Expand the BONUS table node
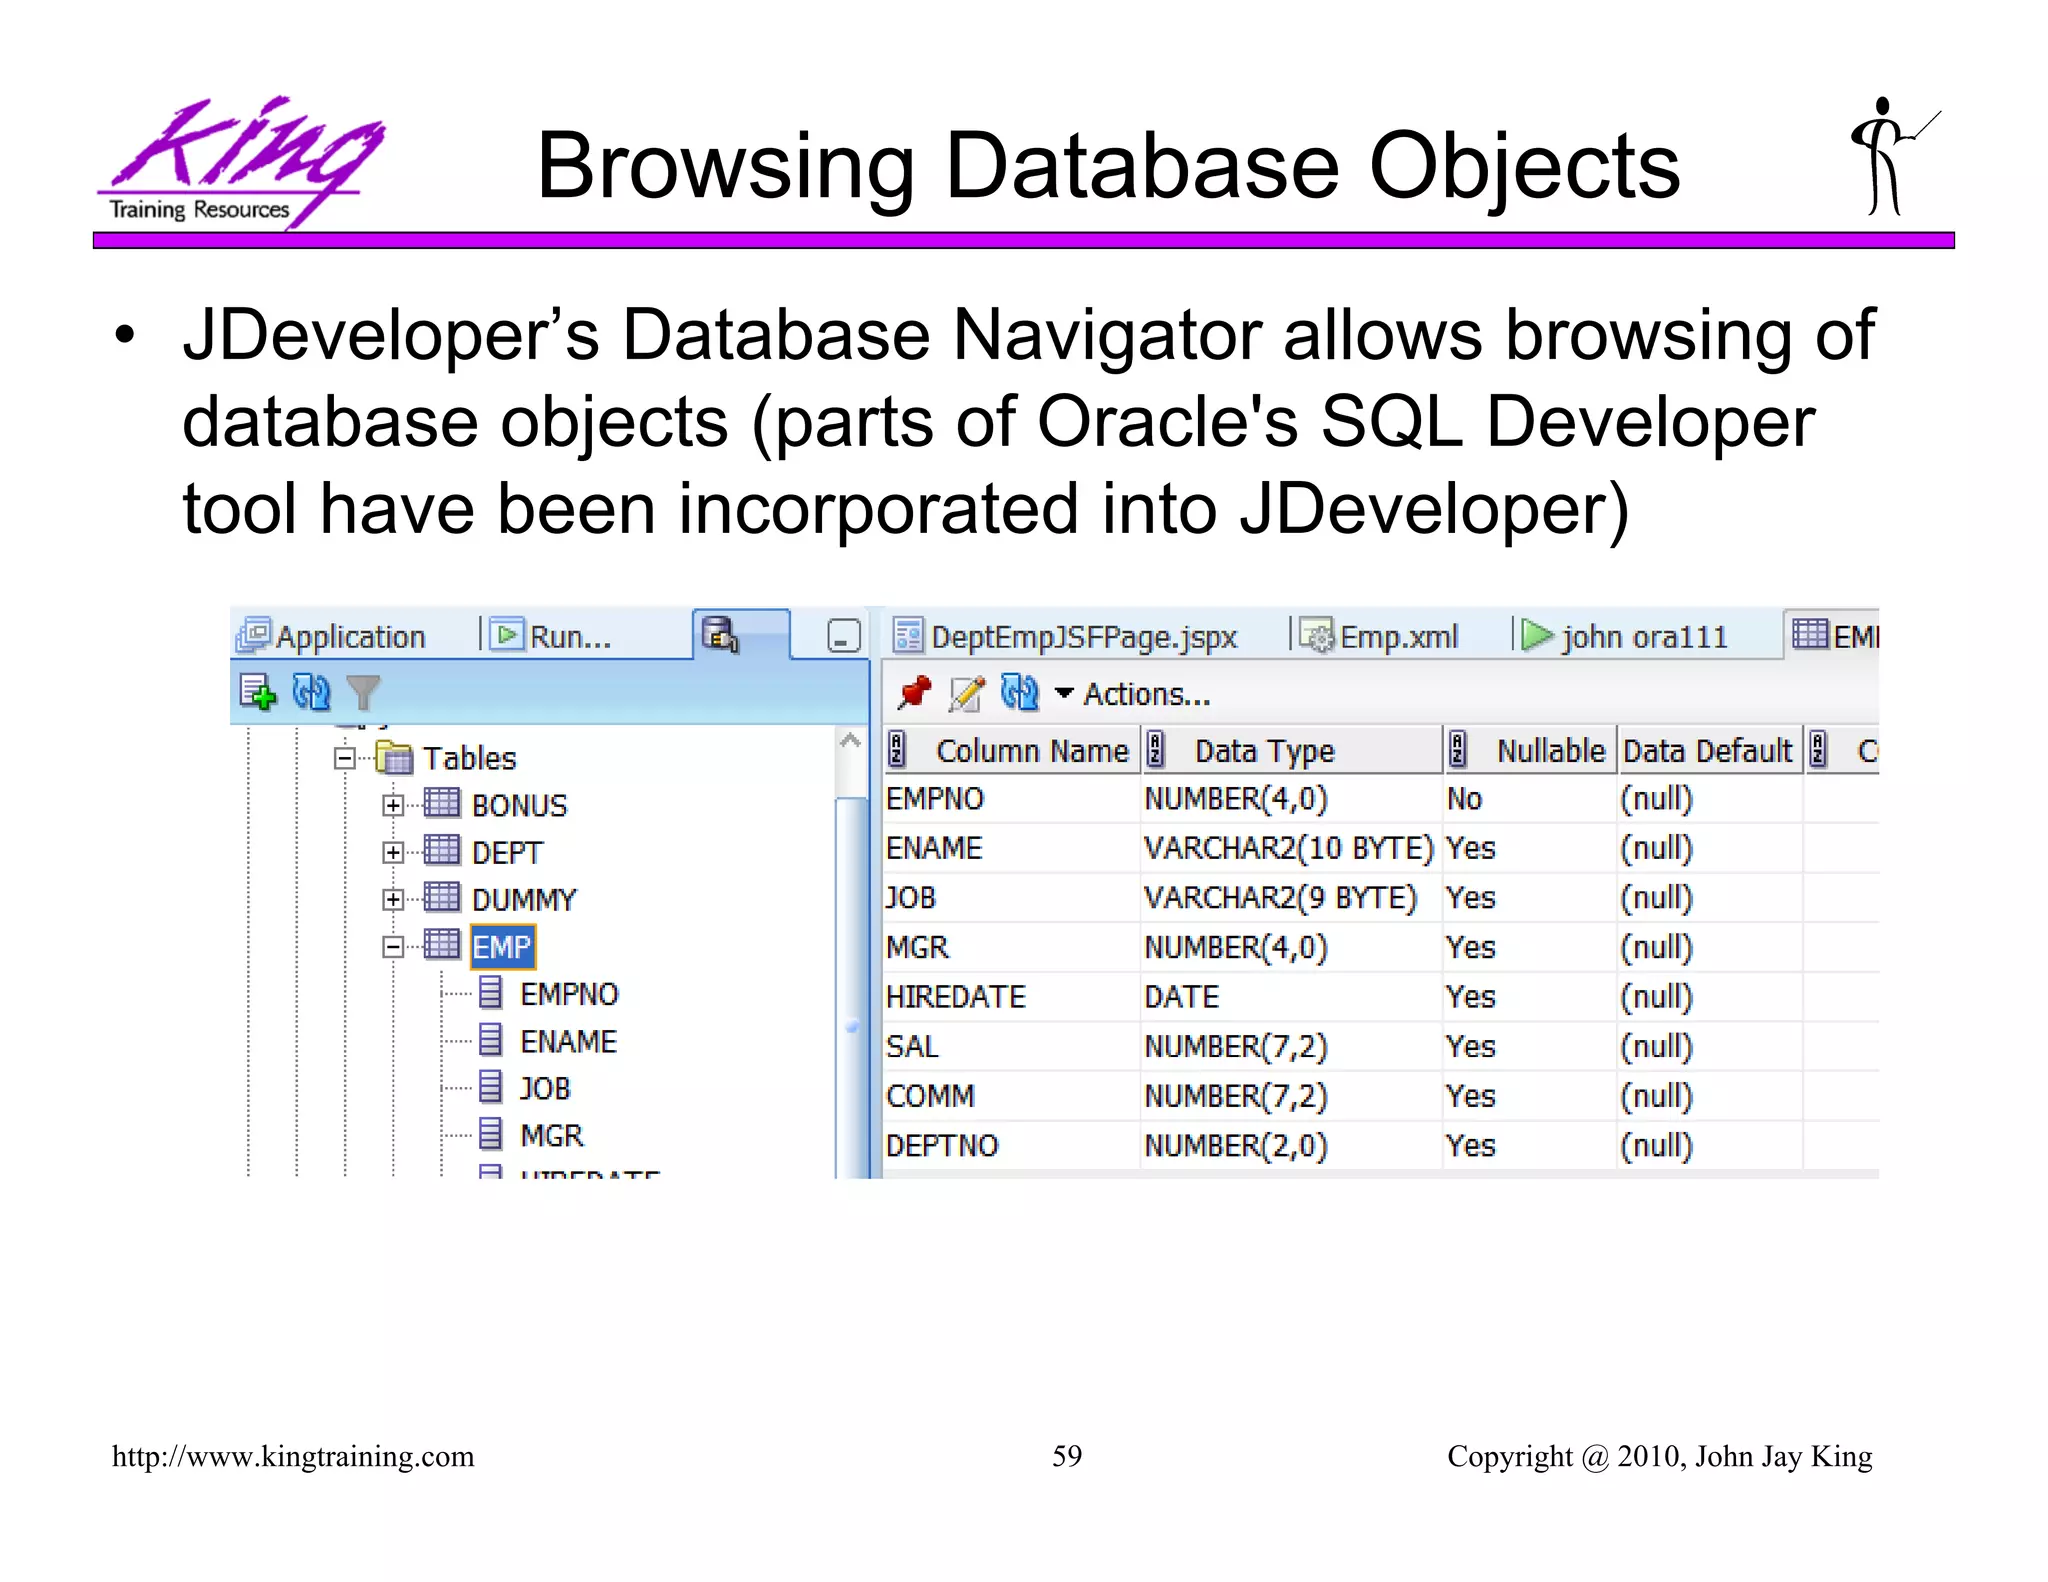The image size is (2048, 1582). pos(393,805)
